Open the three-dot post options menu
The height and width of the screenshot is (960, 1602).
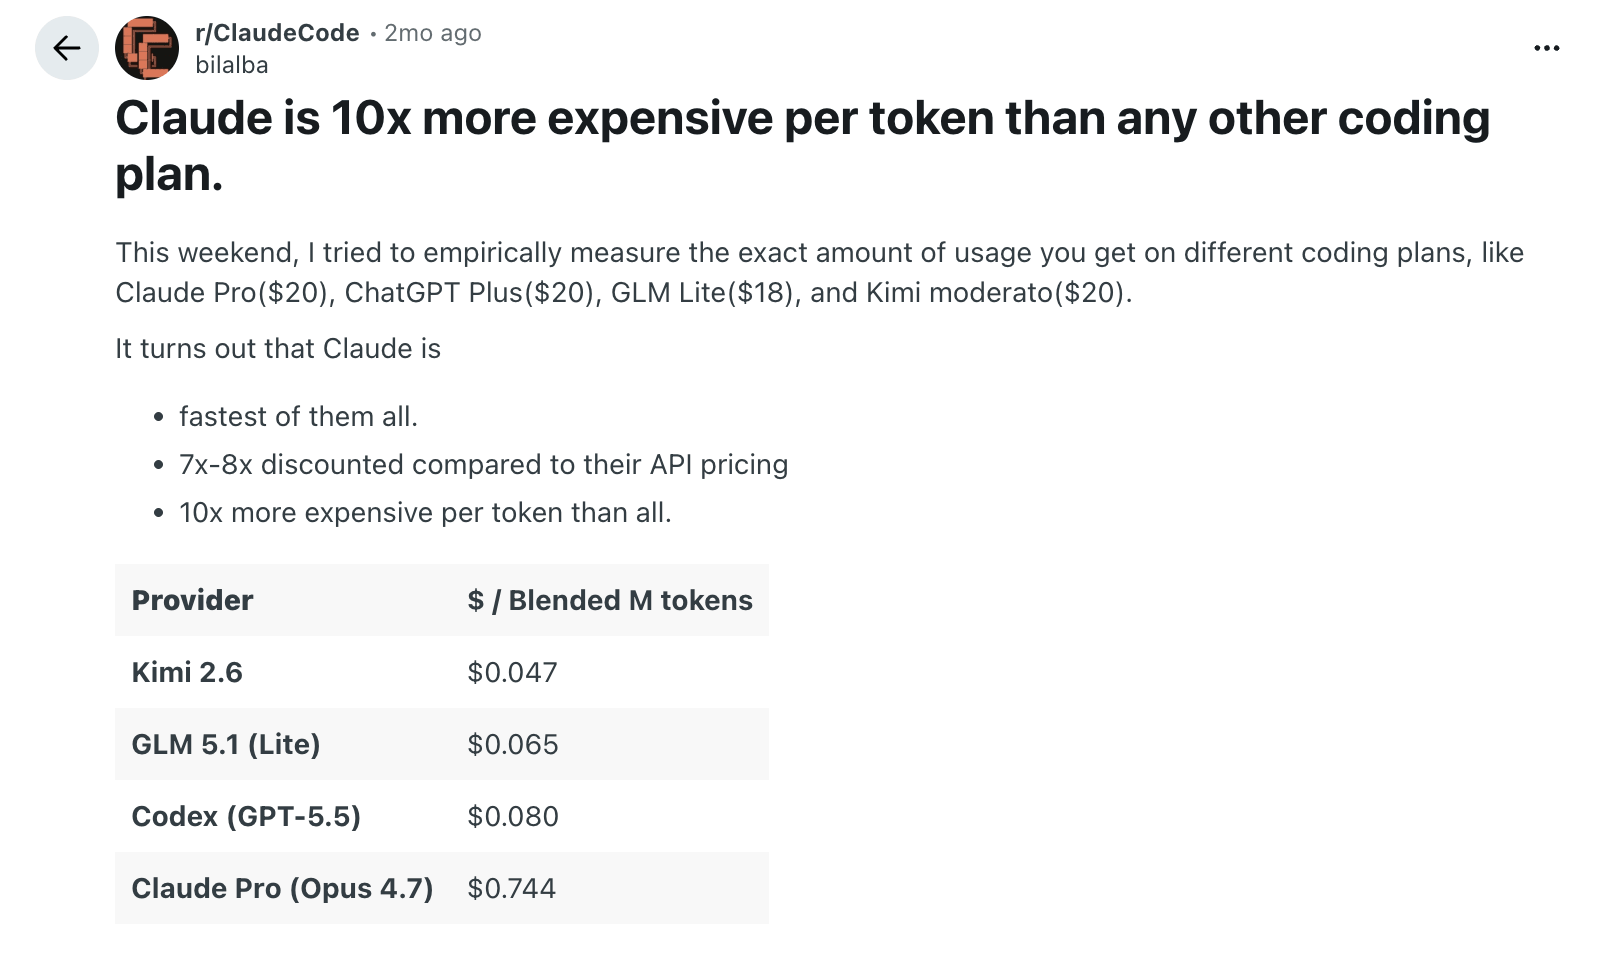tap(1546, 48)
